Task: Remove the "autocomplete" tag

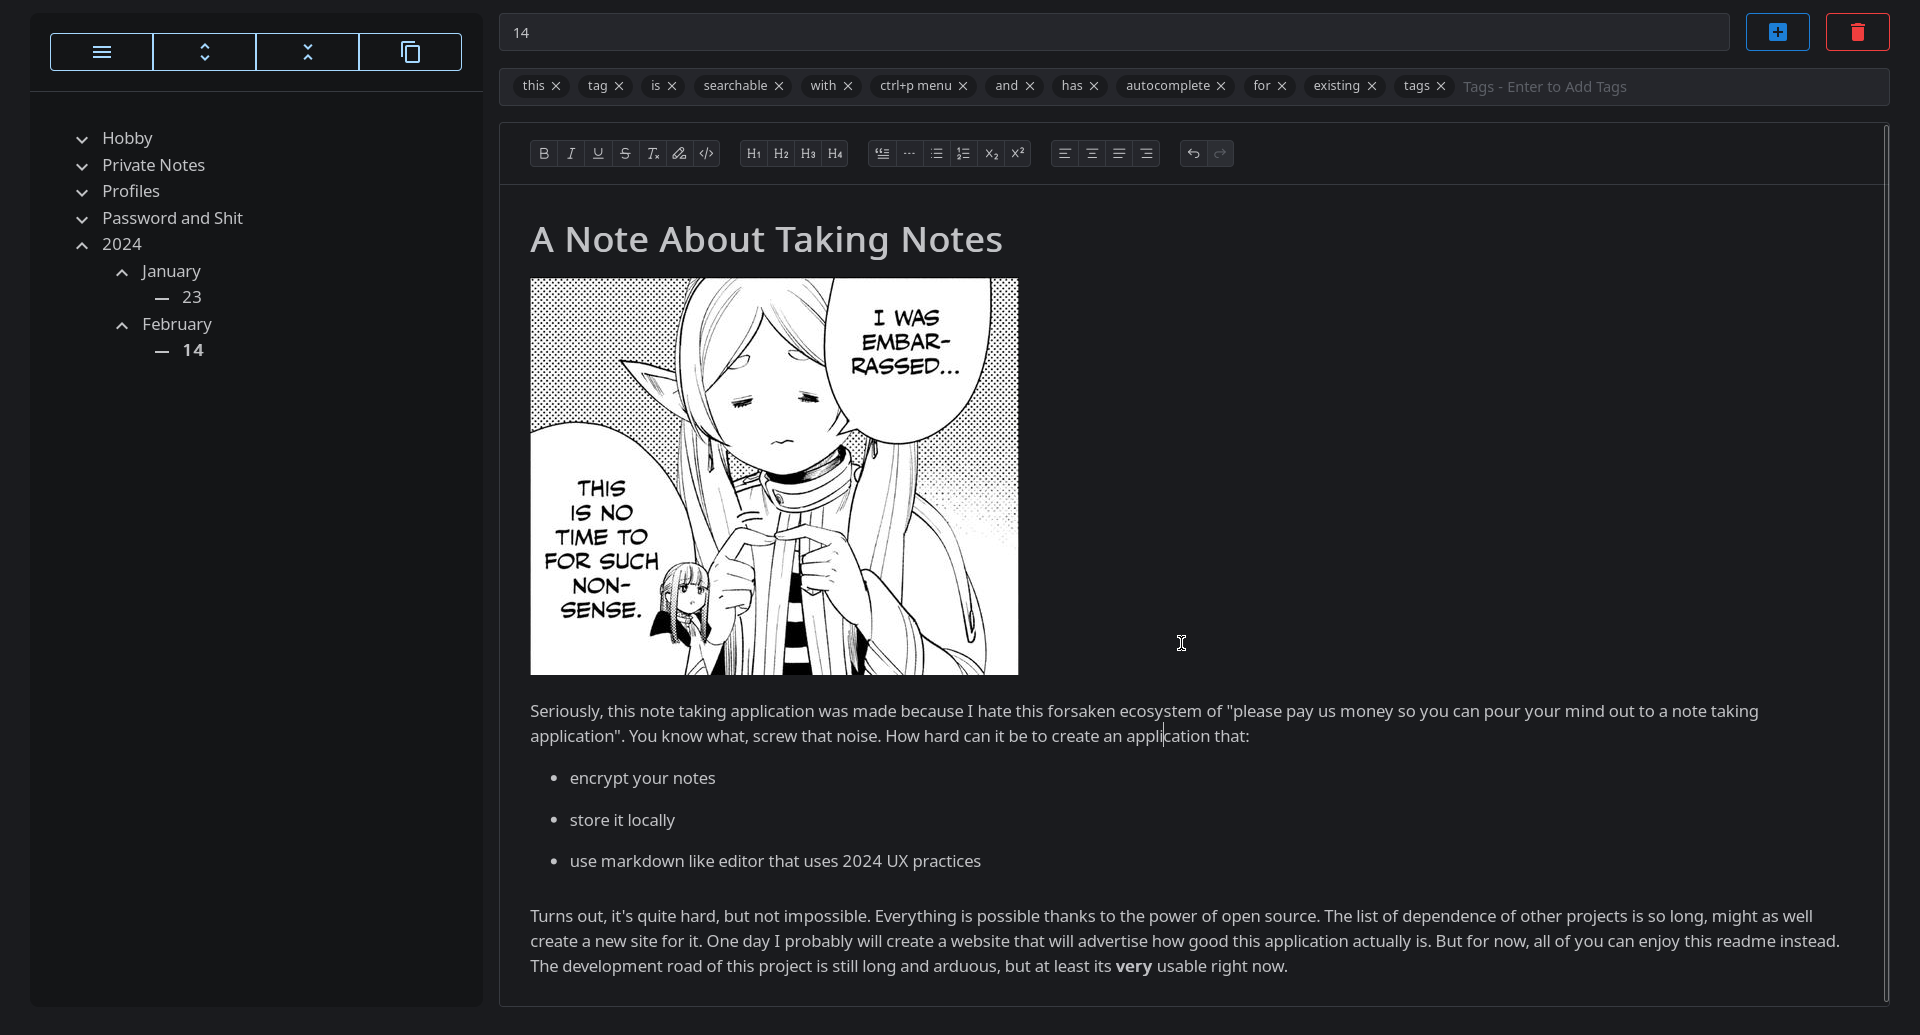Action: (x=1221, y=87)
